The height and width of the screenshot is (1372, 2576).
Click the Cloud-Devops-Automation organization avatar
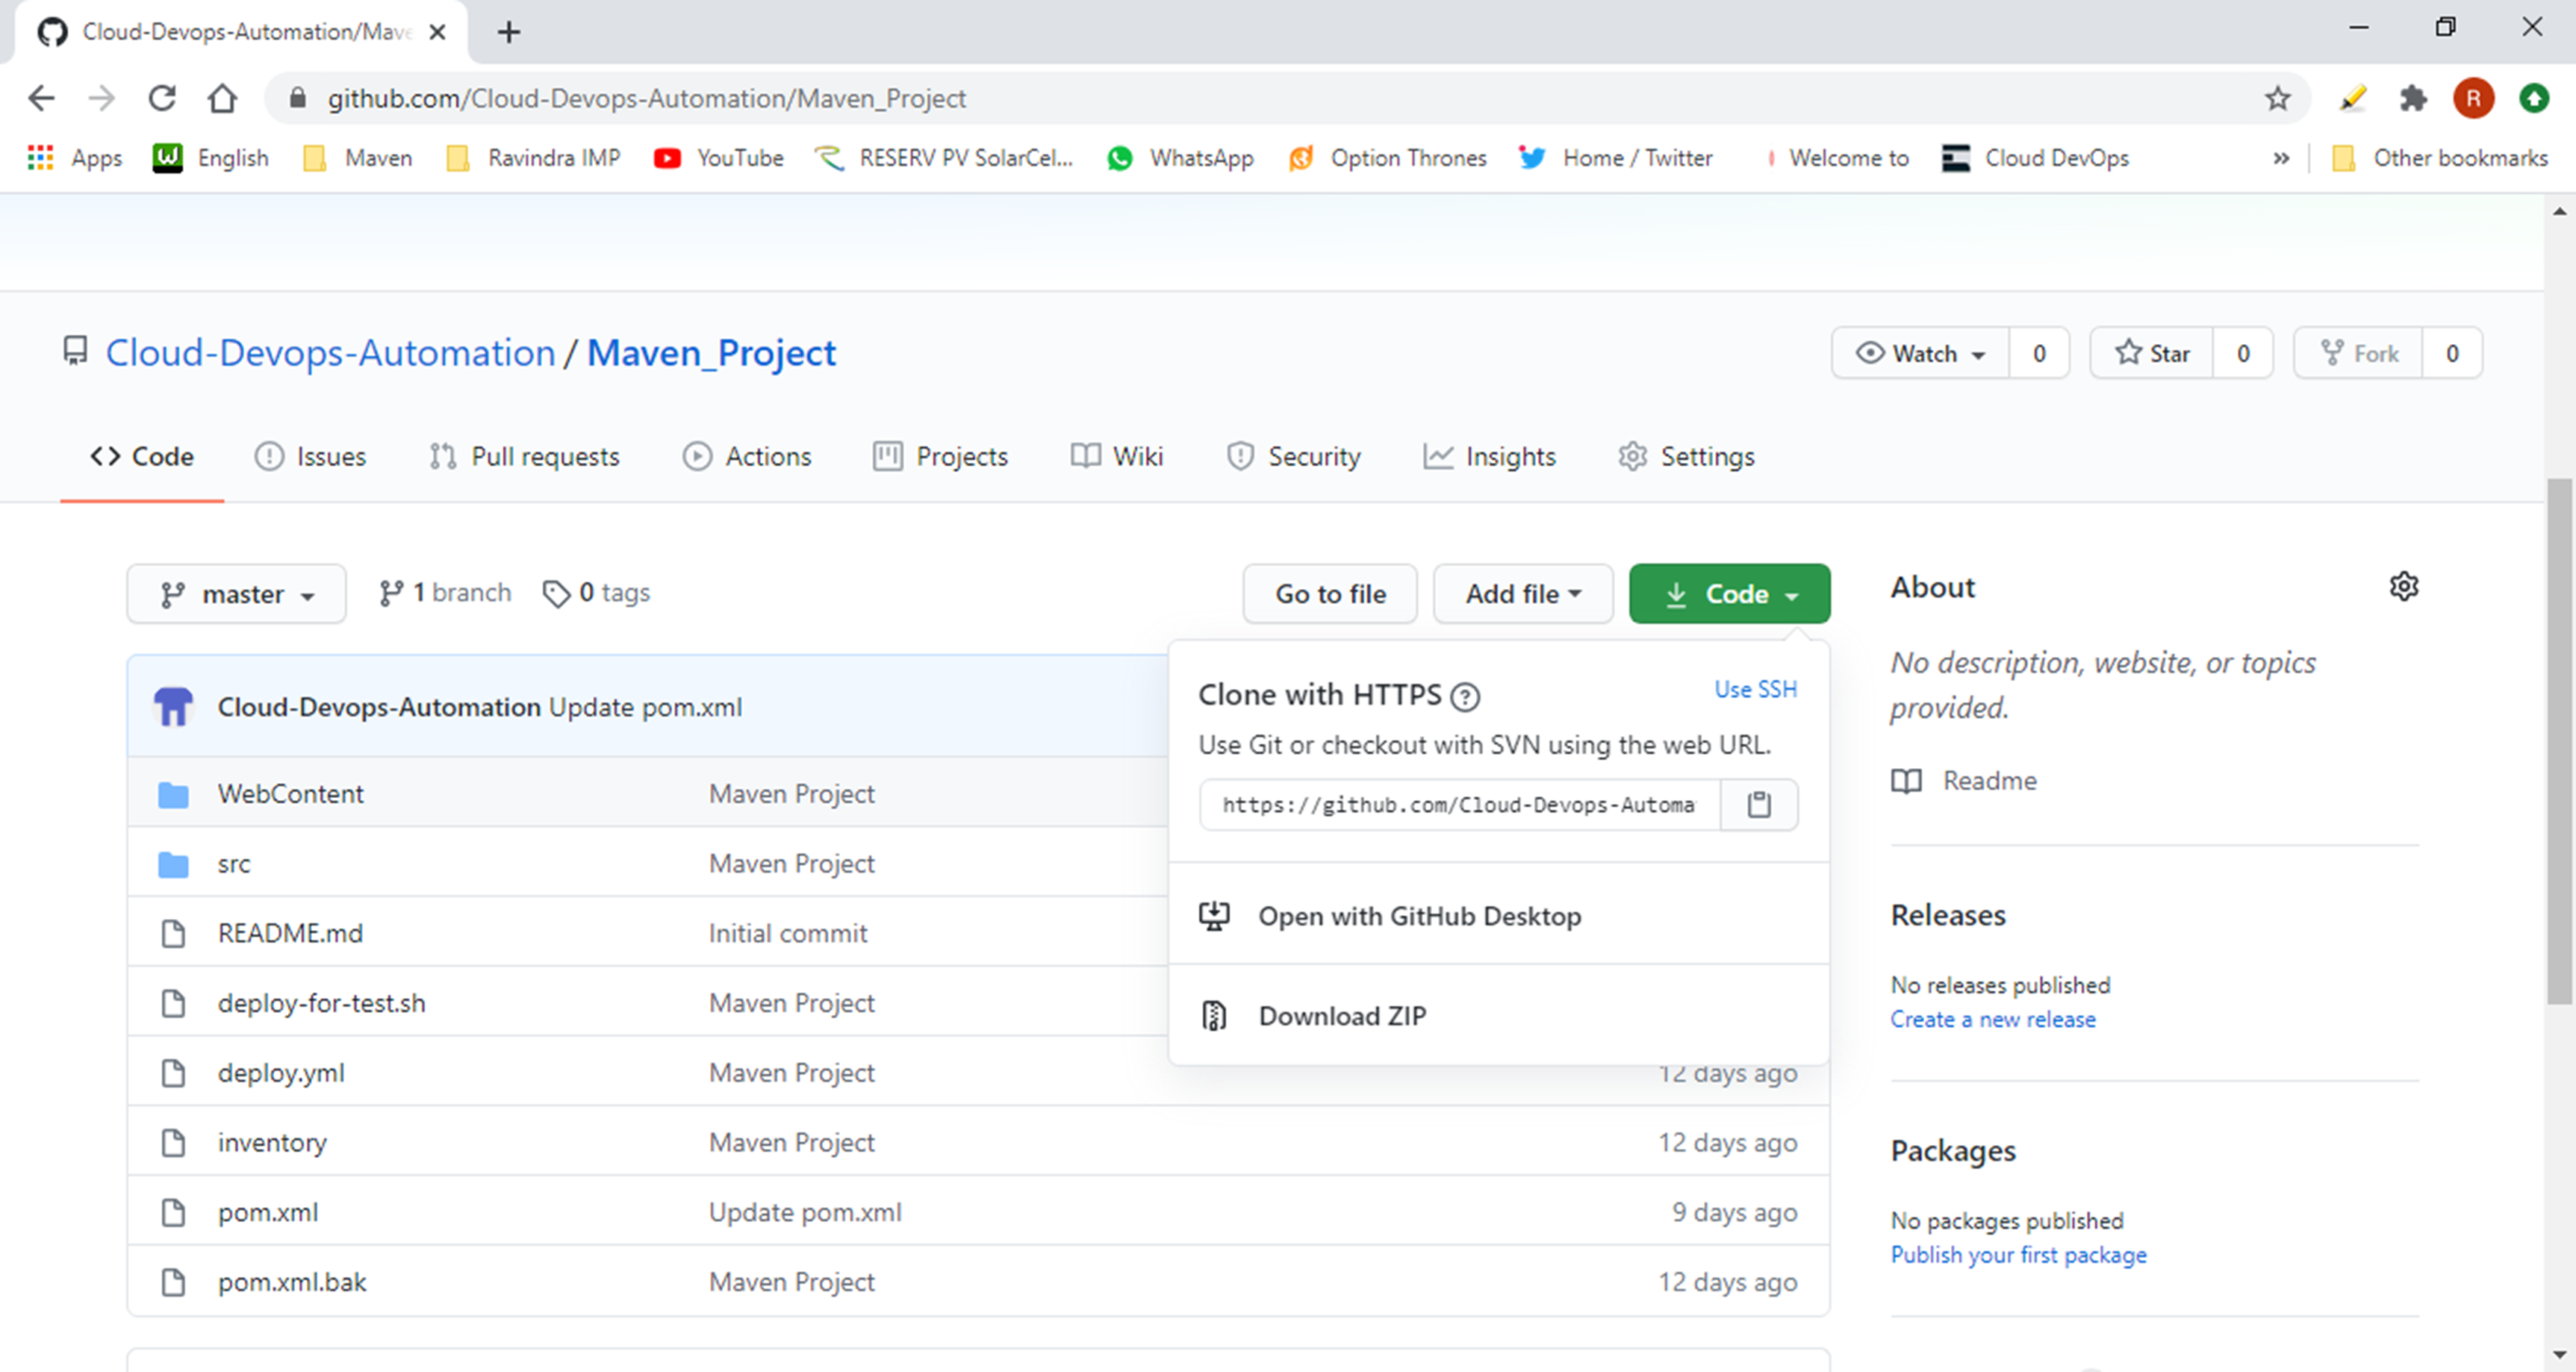173,706
